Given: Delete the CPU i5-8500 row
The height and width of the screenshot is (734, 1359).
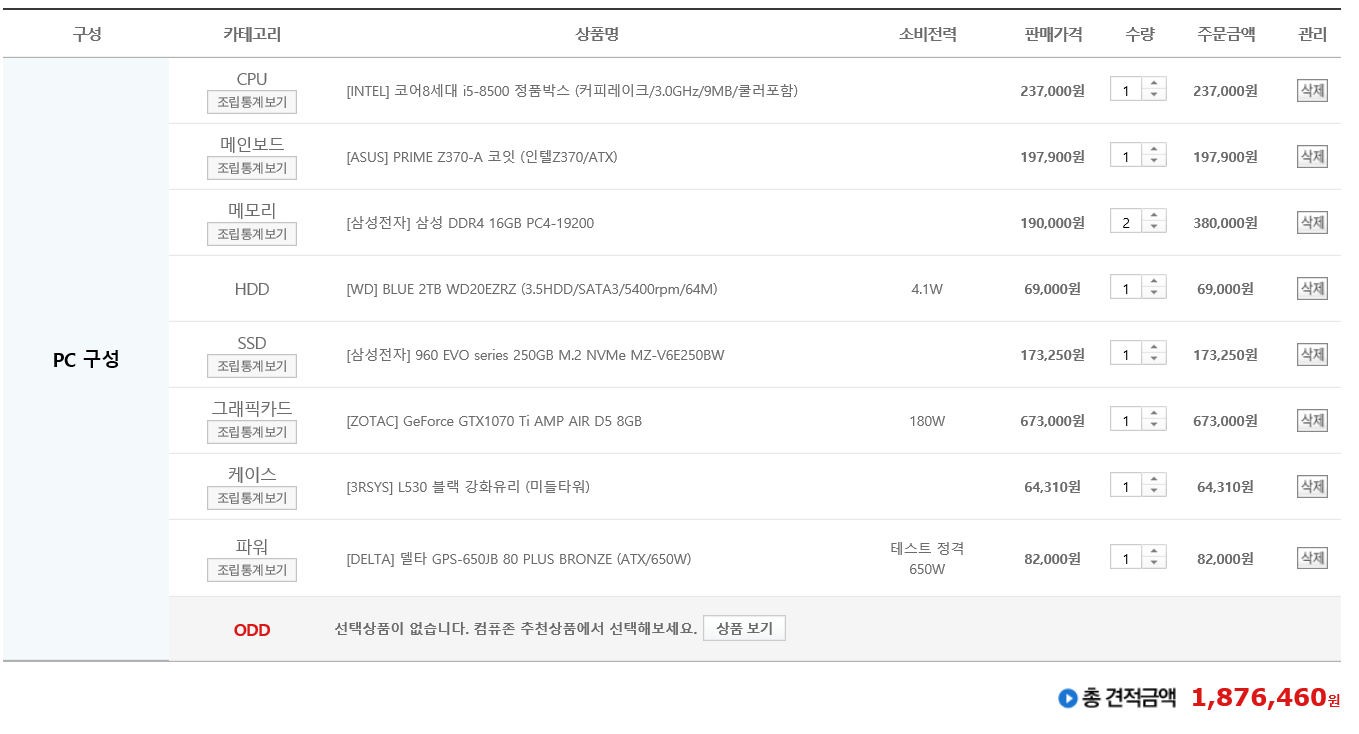Looking at the screenshot, I should coord(1312,90).
